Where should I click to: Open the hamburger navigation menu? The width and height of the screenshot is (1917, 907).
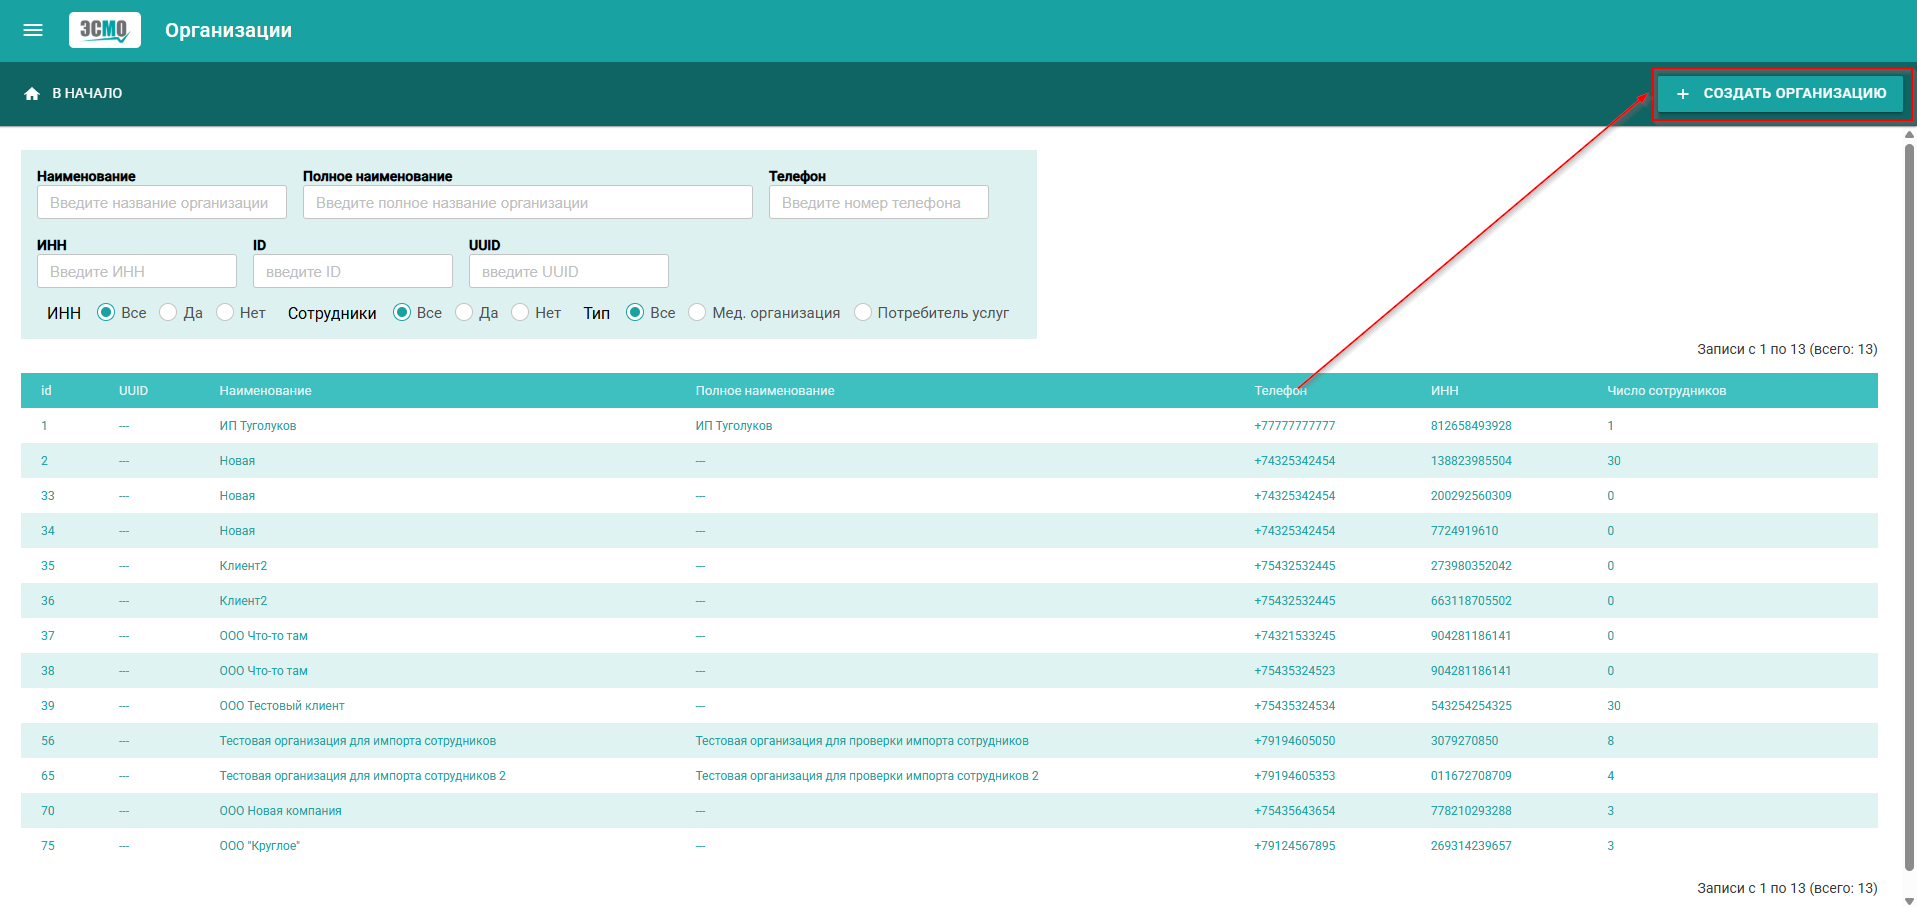33,30
